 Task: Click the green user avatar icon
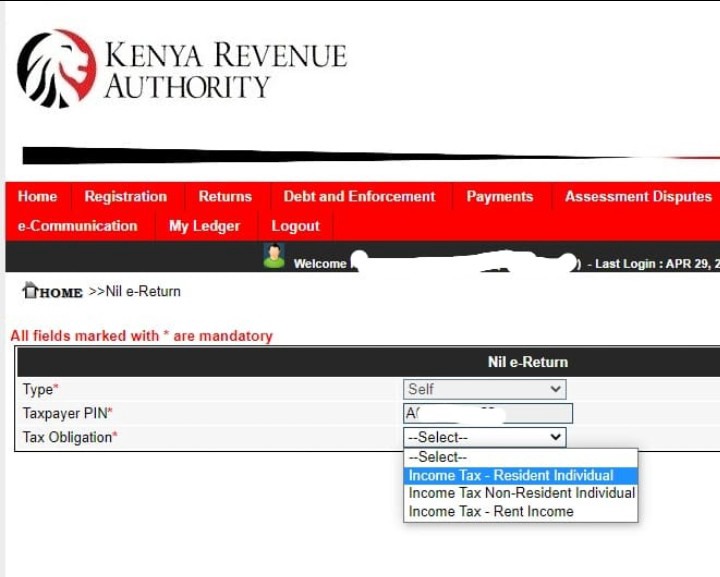pos(274,256)
